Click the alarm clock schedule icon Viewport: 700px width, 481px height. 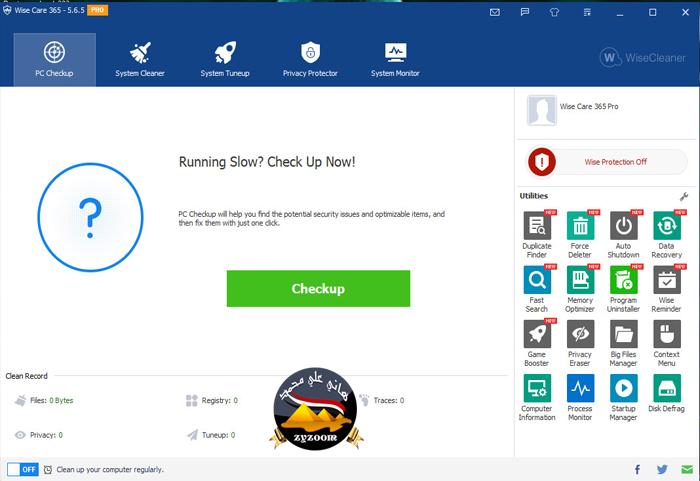point(48,469)
